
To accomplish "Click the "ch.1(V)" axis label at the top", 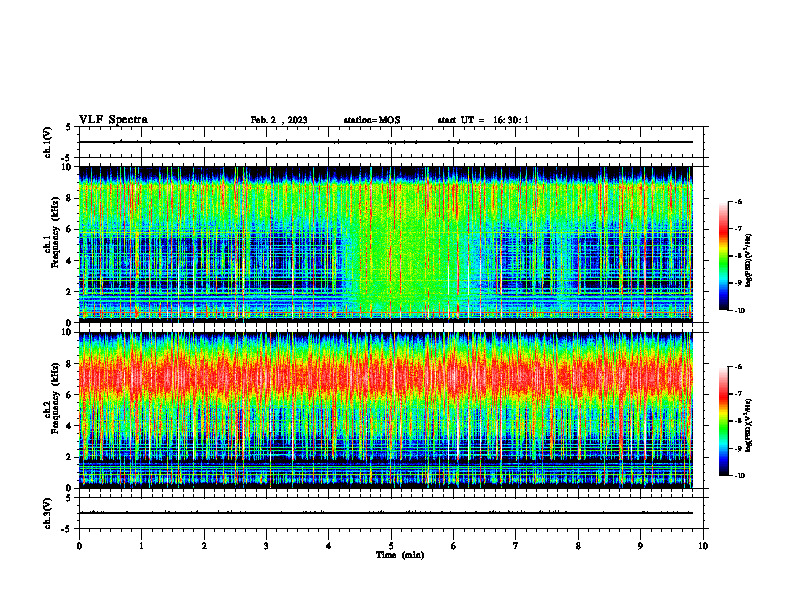I will (47, 142).
